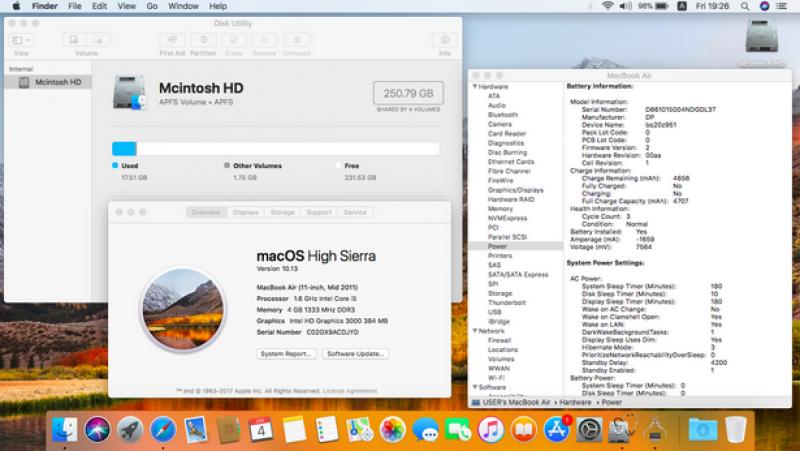Click remove Volume button in Disk Utility
The height and width of the screenshot is (451, 800).
[x=98, y=40]
